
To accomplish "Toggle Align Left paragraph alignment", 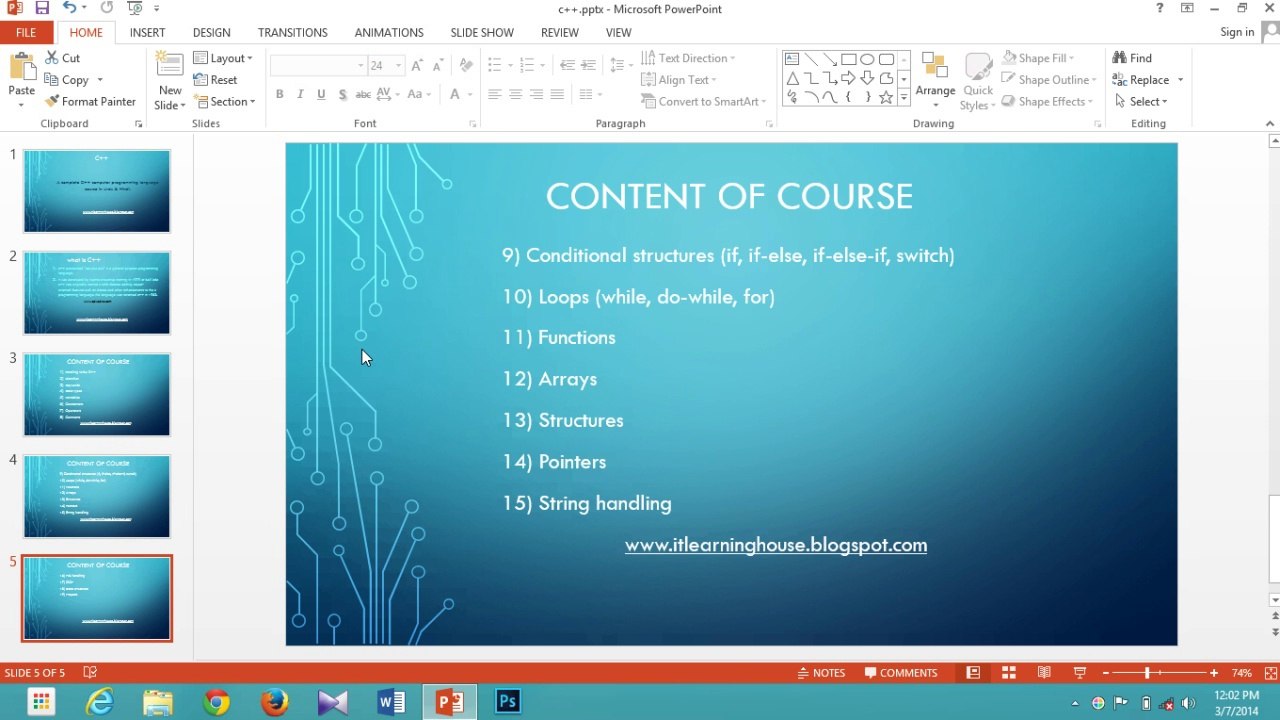I will pos(494,94).
